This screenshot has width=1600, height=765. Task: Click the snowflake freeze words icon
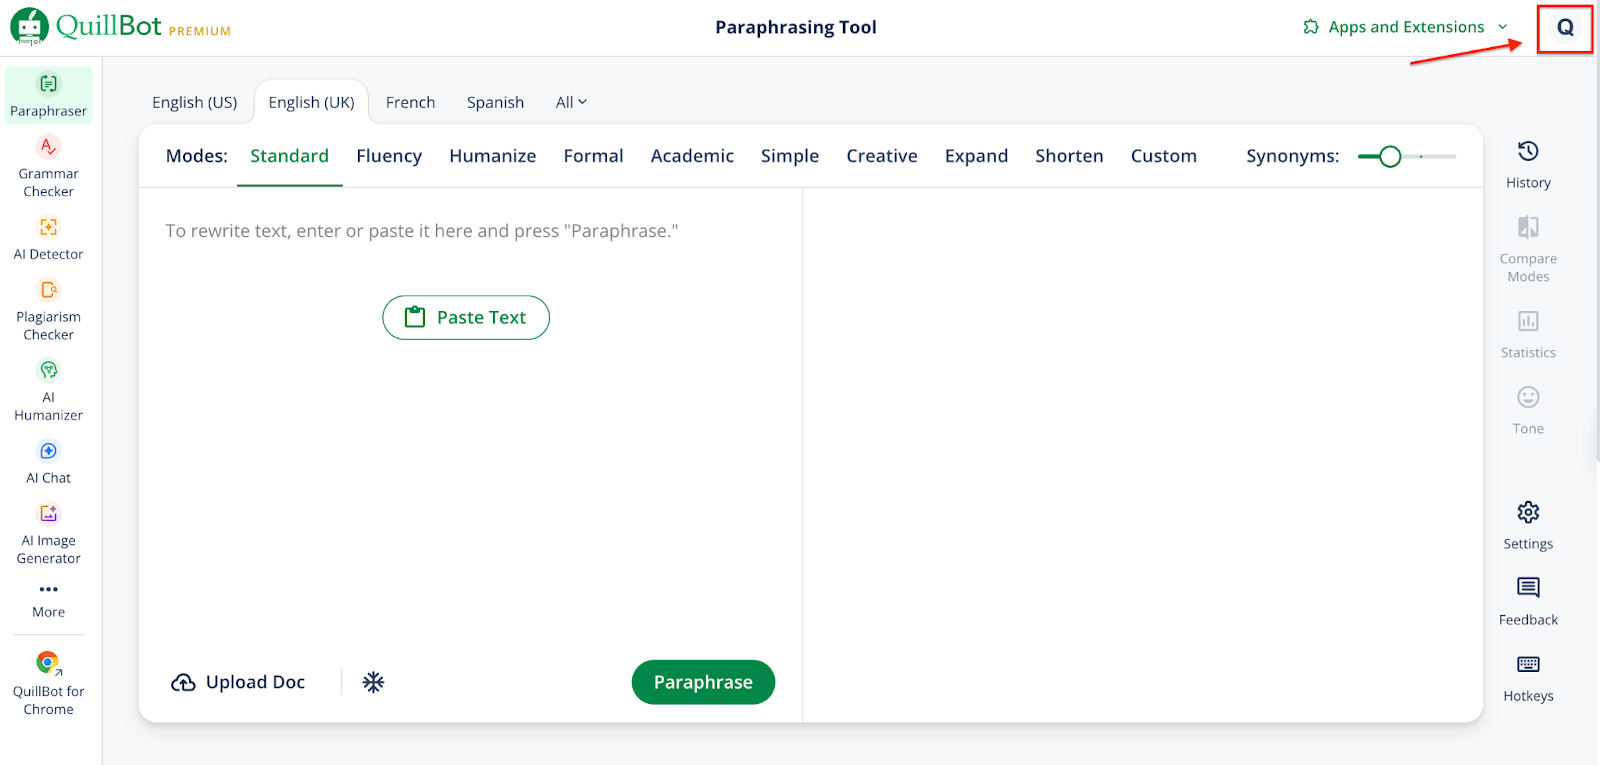(x=373, y=682)
